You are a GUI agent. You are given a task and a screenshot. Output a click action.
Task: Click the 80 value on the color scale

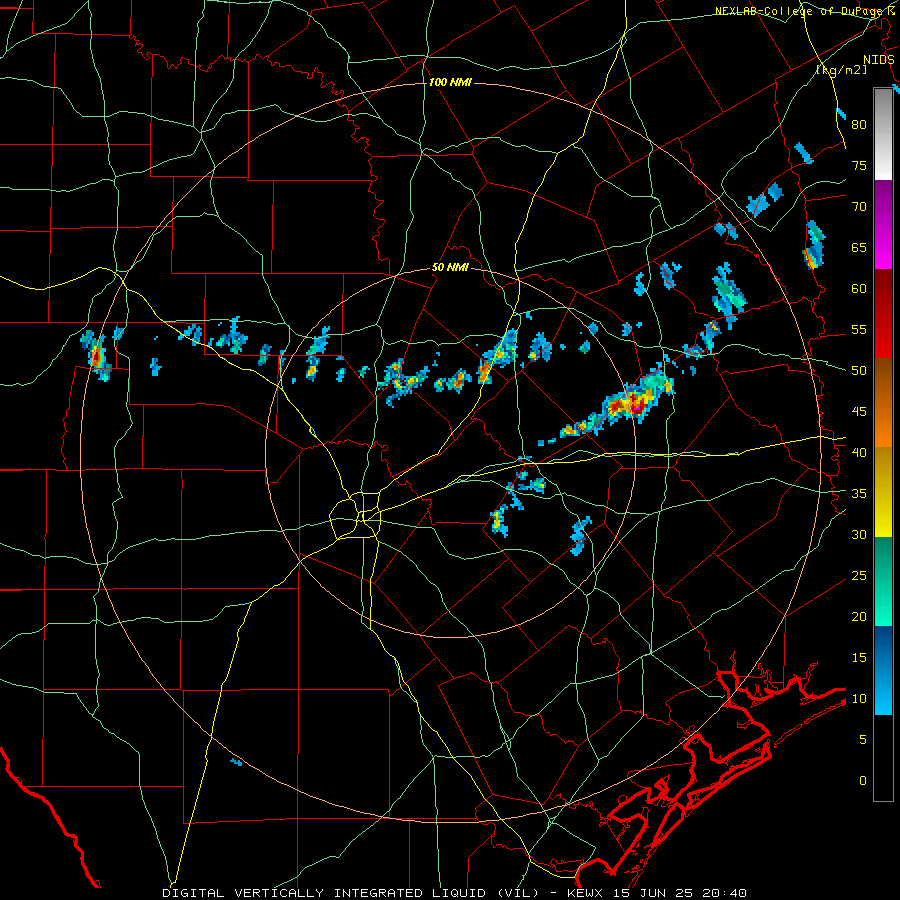(859, 125)
